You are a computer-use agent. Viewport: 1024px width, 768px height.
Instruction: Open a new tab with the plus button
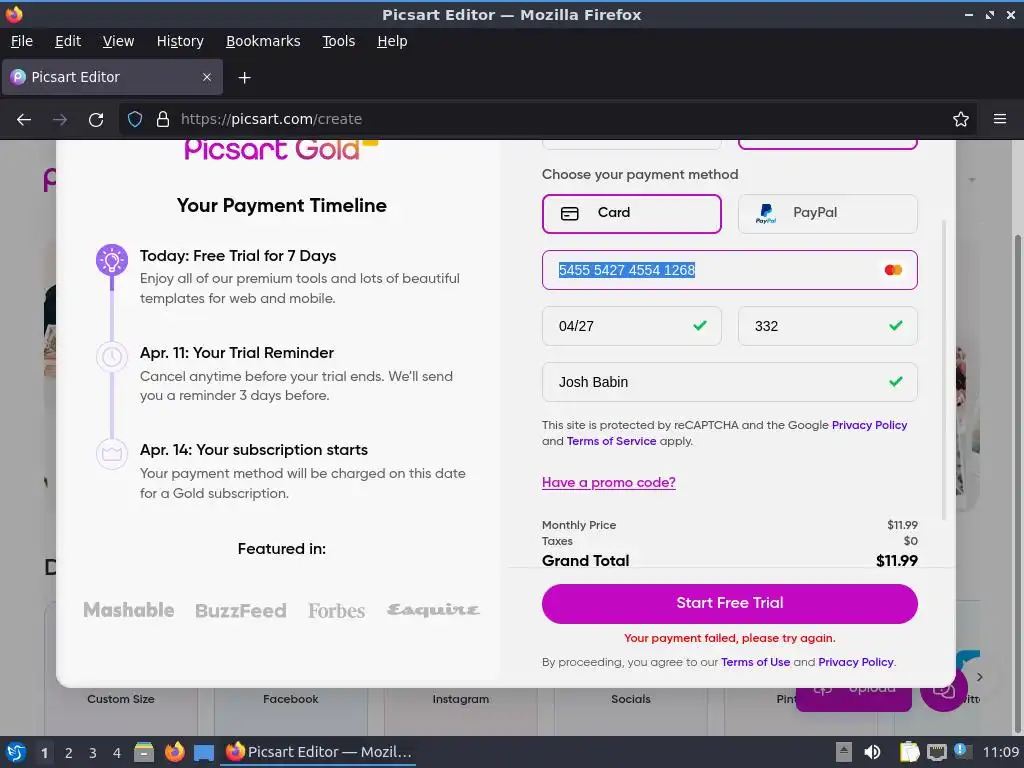pyautogui.click(x=244, y=78)
